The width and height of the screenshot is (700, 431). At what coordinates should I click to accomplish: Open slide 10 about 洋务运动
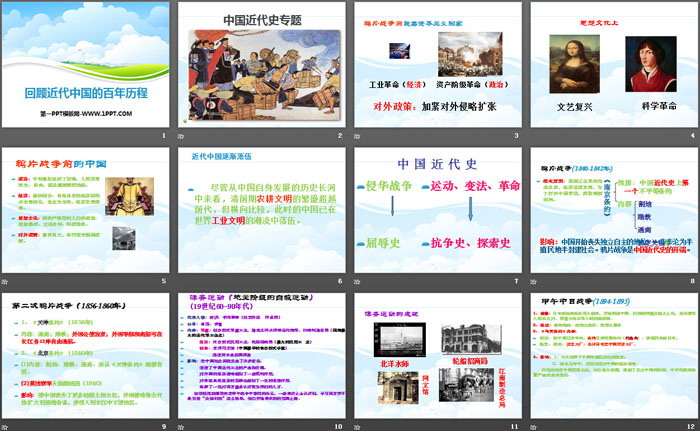(262, 357)
